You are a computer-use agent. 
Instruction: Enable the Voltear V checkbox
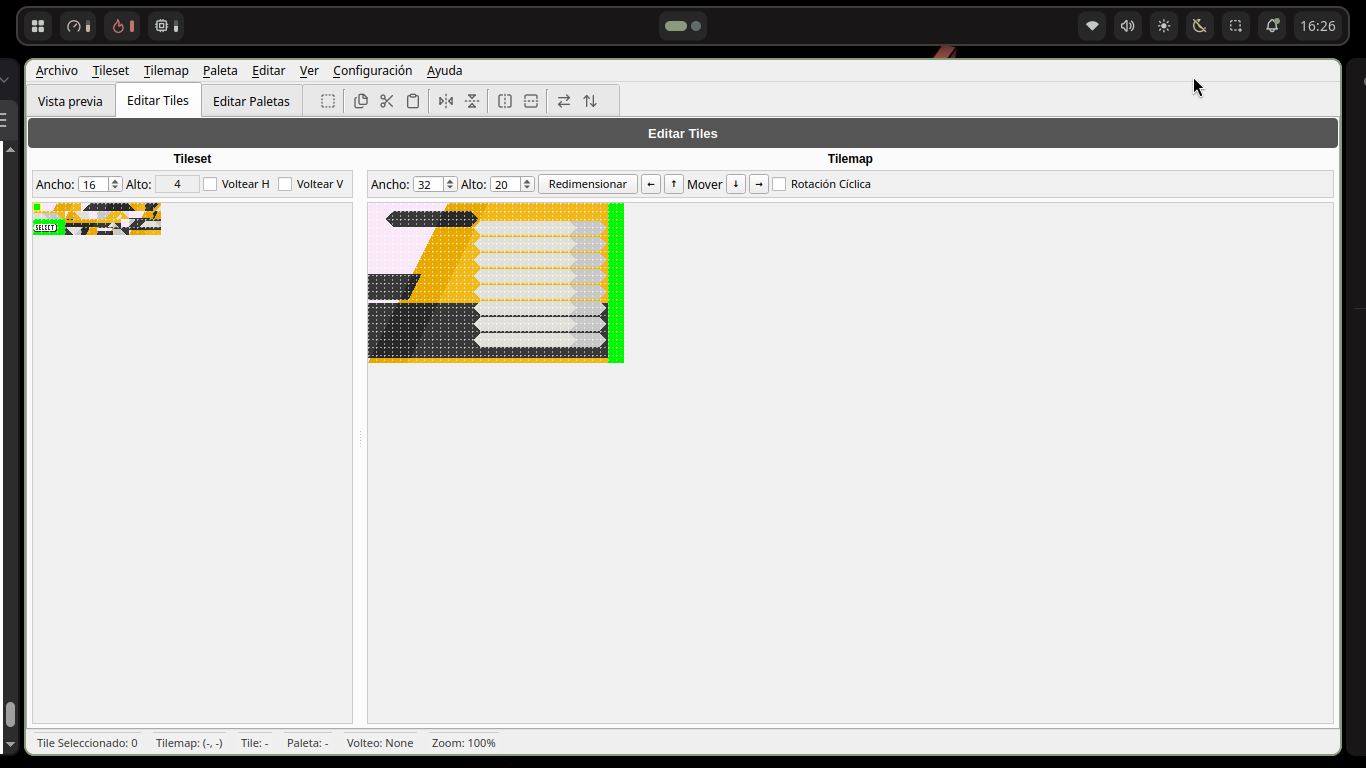285,184
